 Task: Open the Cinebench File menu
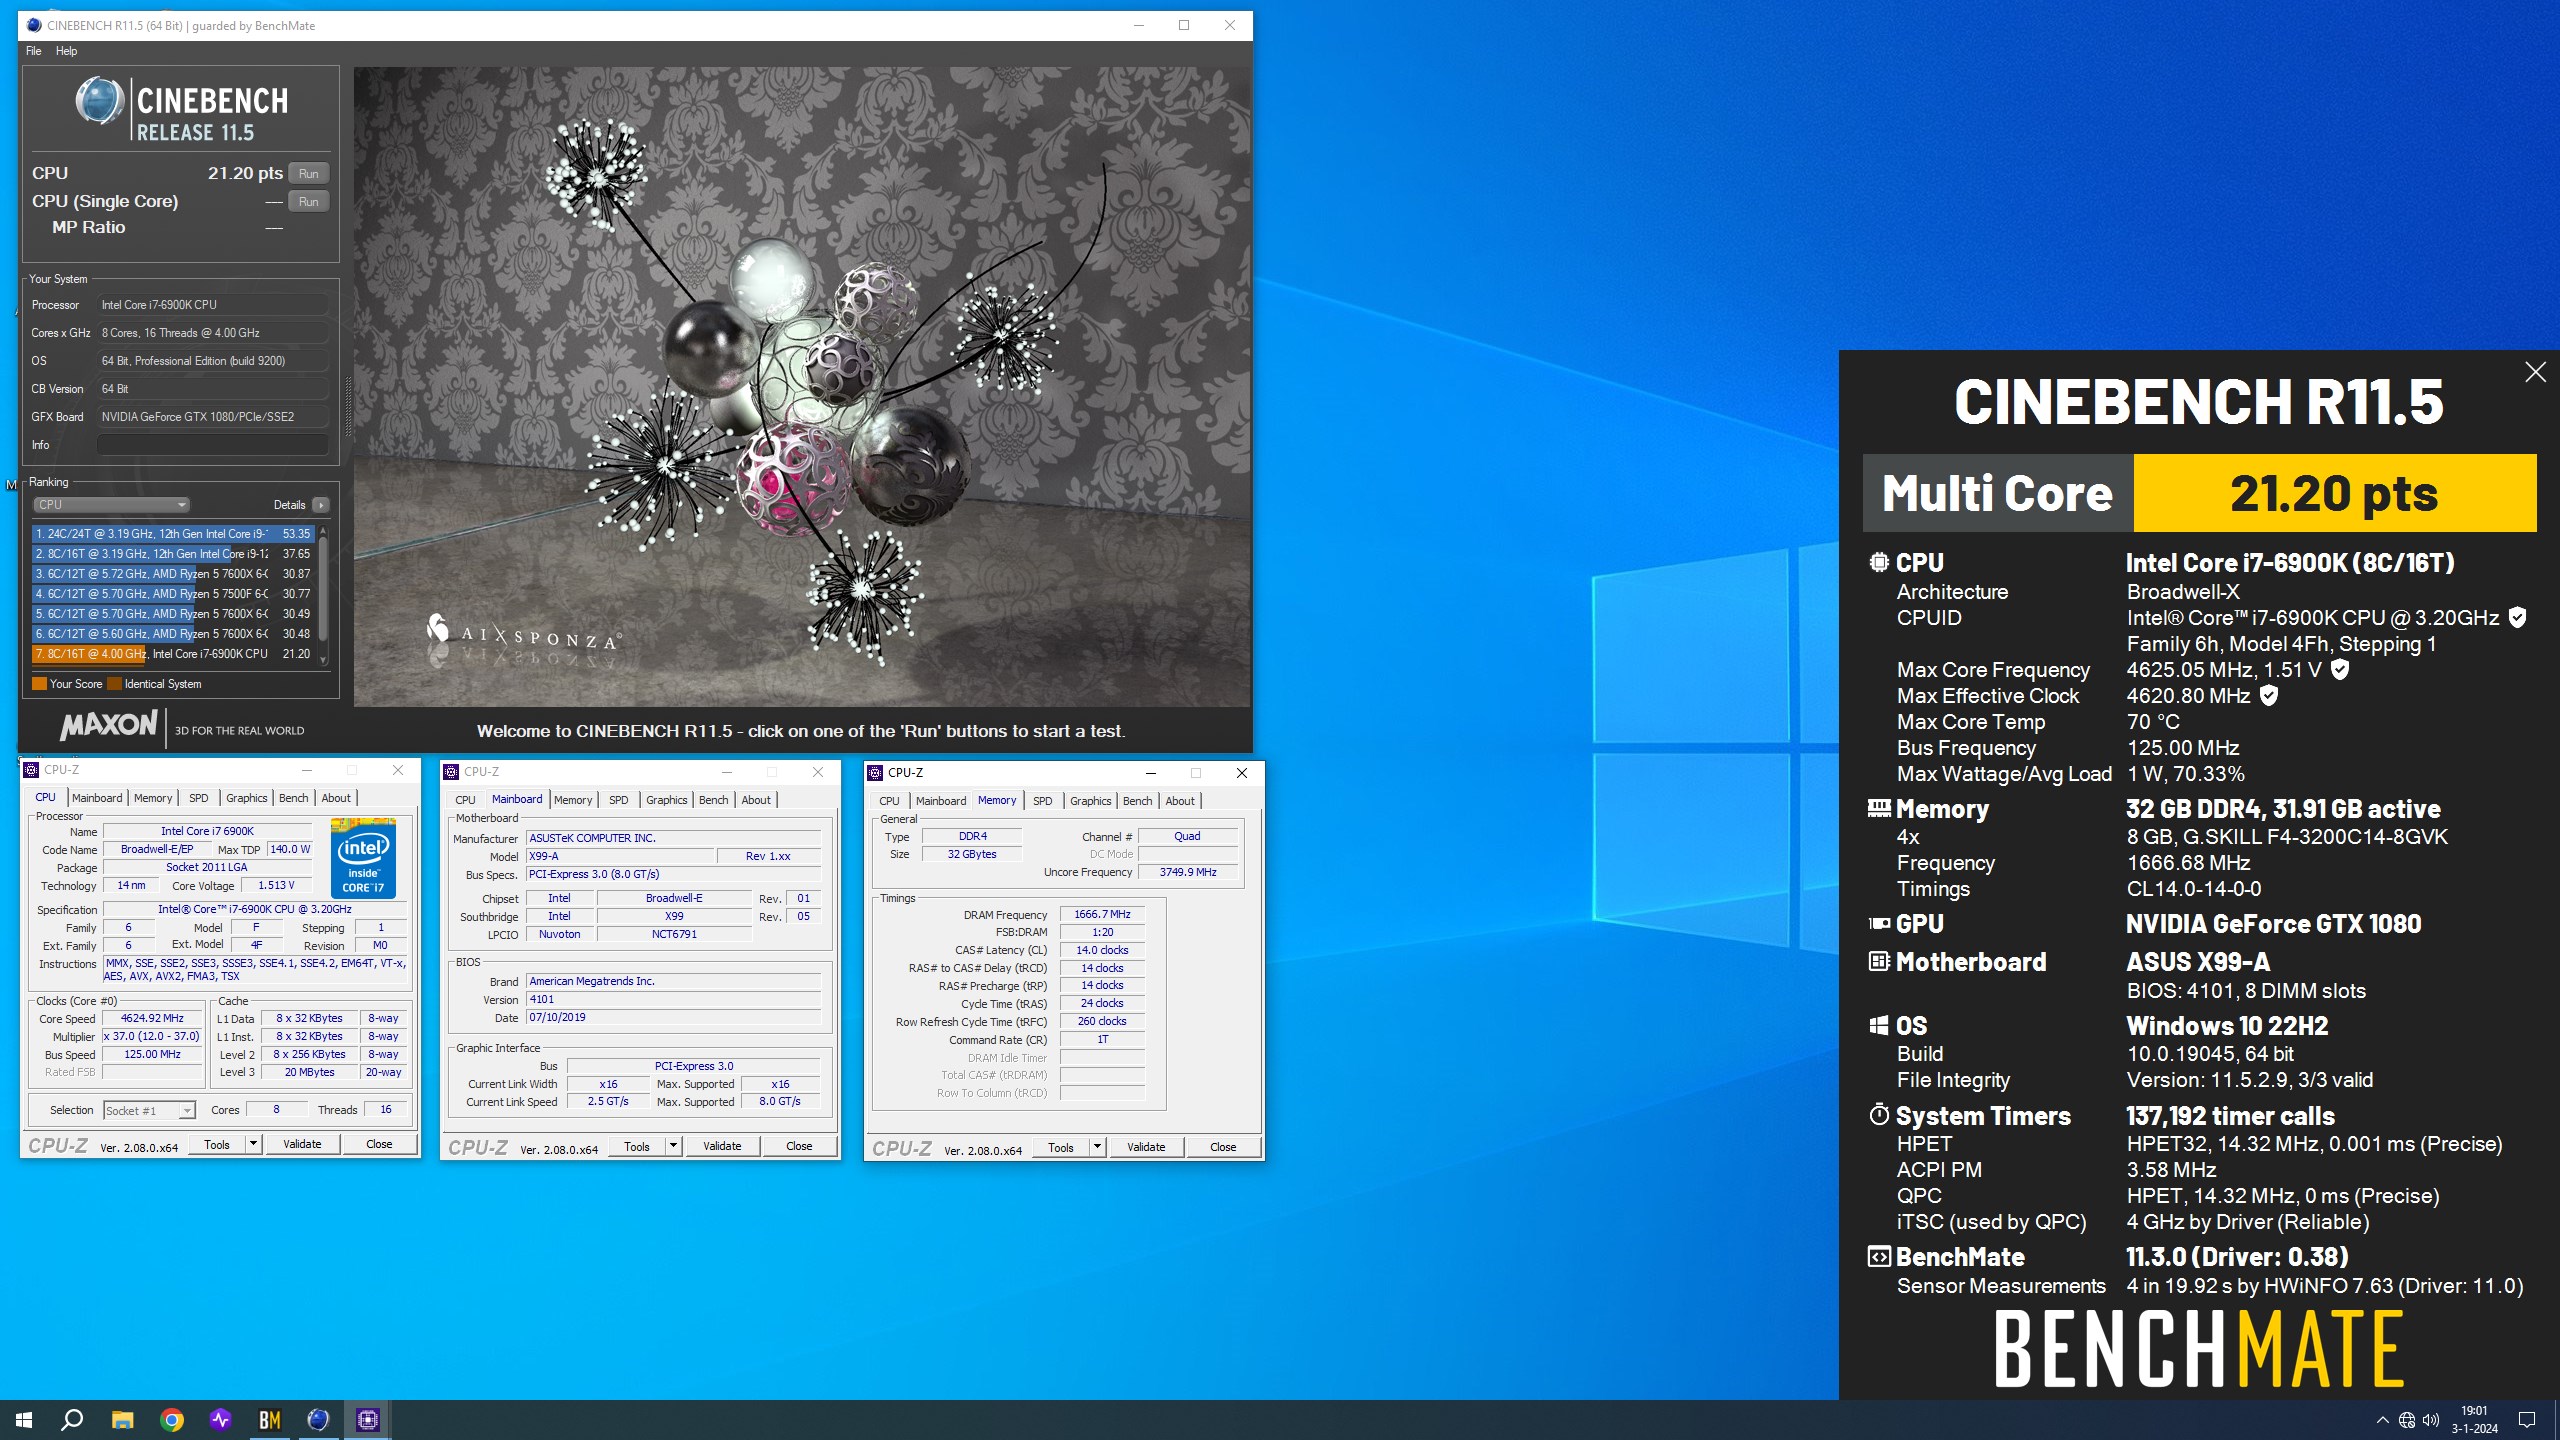(34, 51)
